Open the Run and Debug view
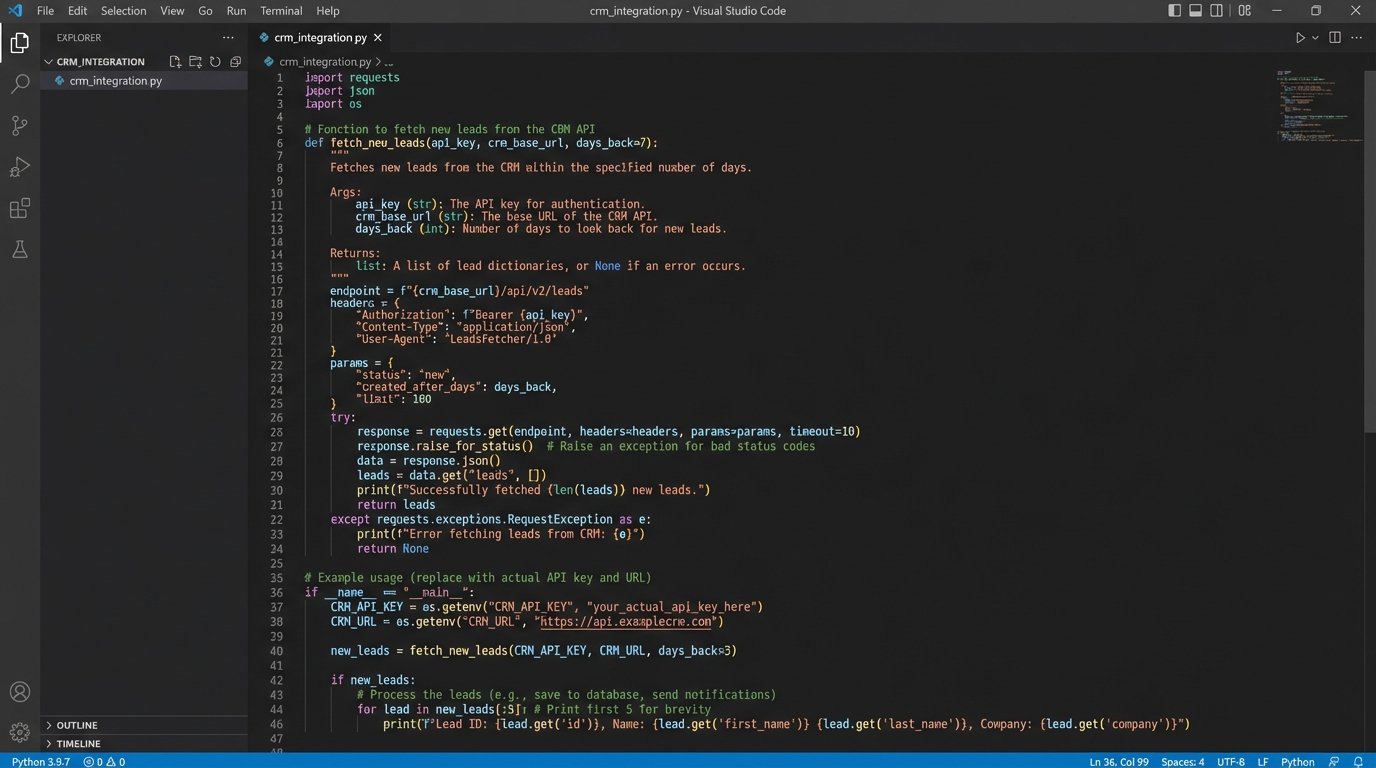The image size is (1376, 768). click(x=19, y=167)
